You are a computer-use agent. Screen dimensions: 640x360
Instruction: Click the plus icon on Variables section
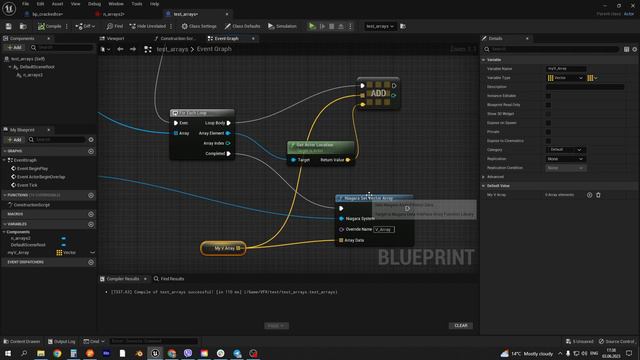pyautogui.click(x=91, y=224)
